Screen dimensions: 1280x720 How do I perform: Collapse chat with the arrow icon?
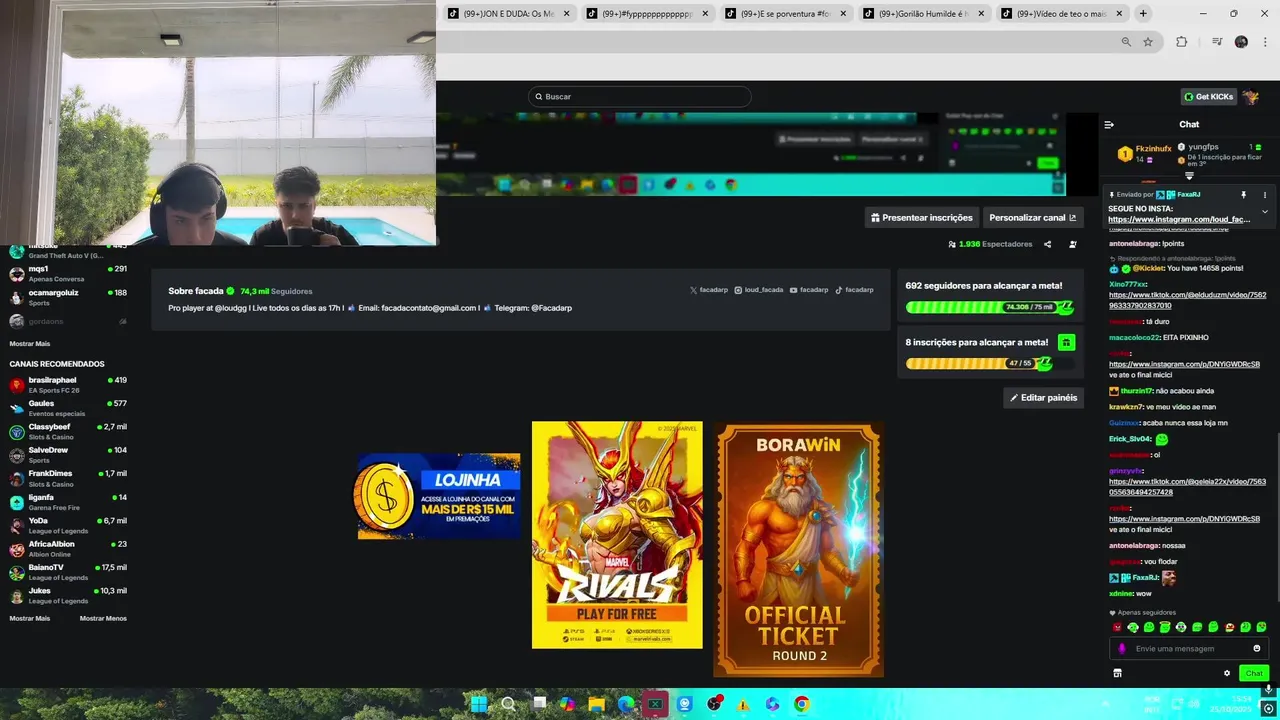coord(1109,125)
